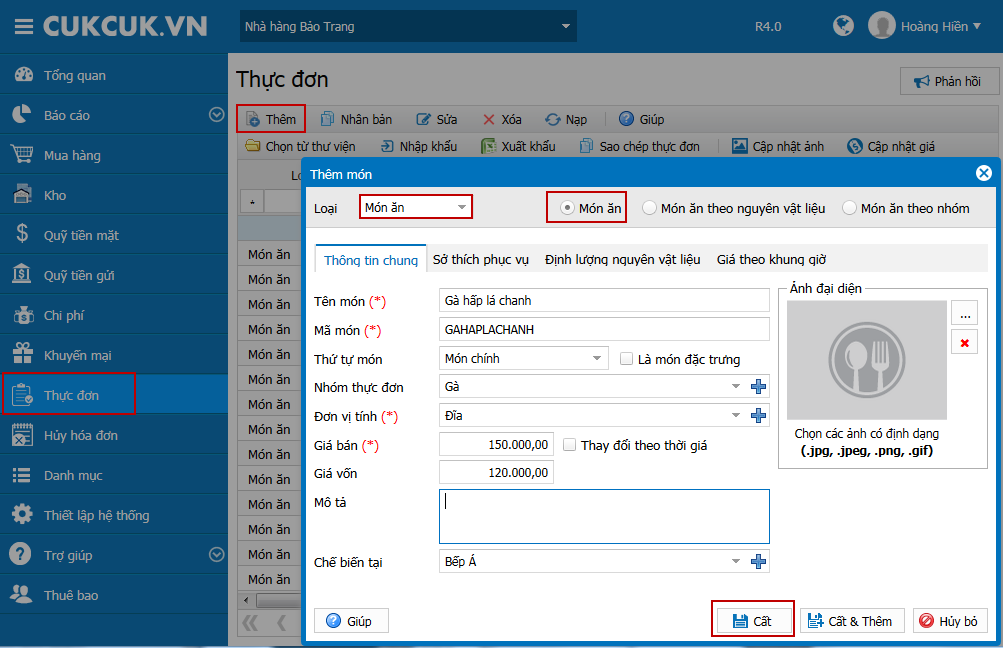Switch to Thông tin chung tab

tap(370, 260)
